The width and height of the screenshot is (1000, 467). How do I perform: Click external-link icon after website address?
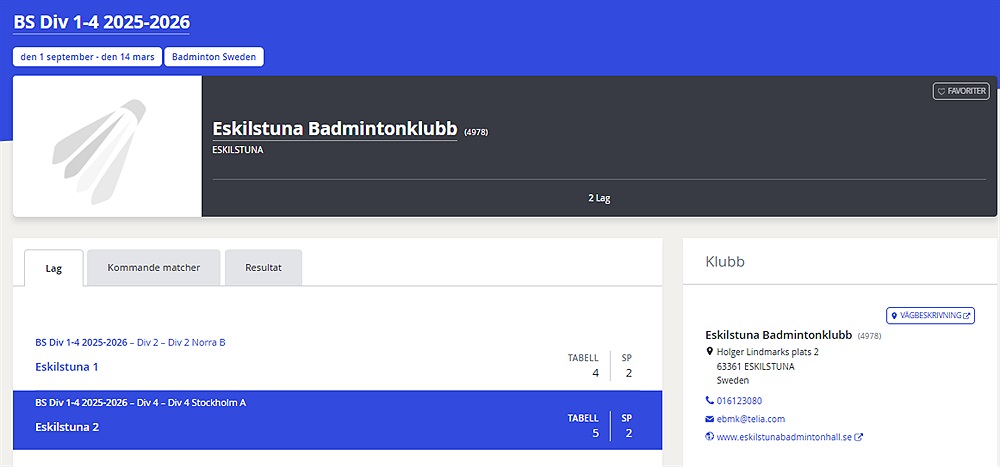[x=859, y=438]
